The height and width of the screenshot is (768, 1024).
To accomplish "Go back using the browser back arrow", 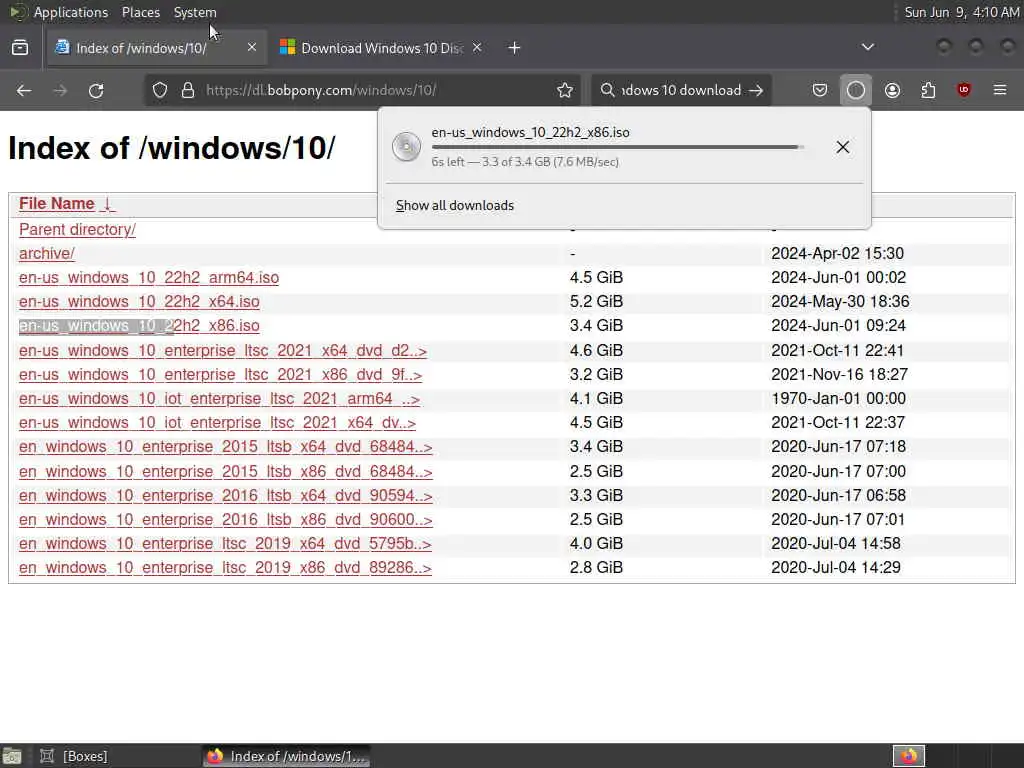I will (x=24, y=90).
